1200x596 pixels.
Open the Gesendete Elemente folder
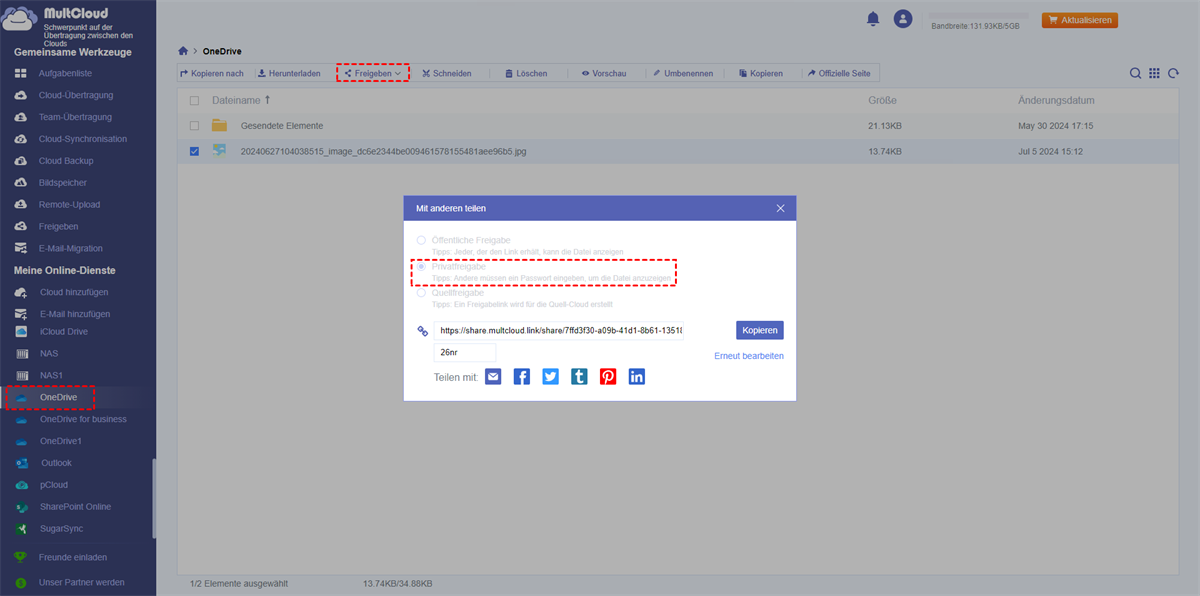coord(282,126)
